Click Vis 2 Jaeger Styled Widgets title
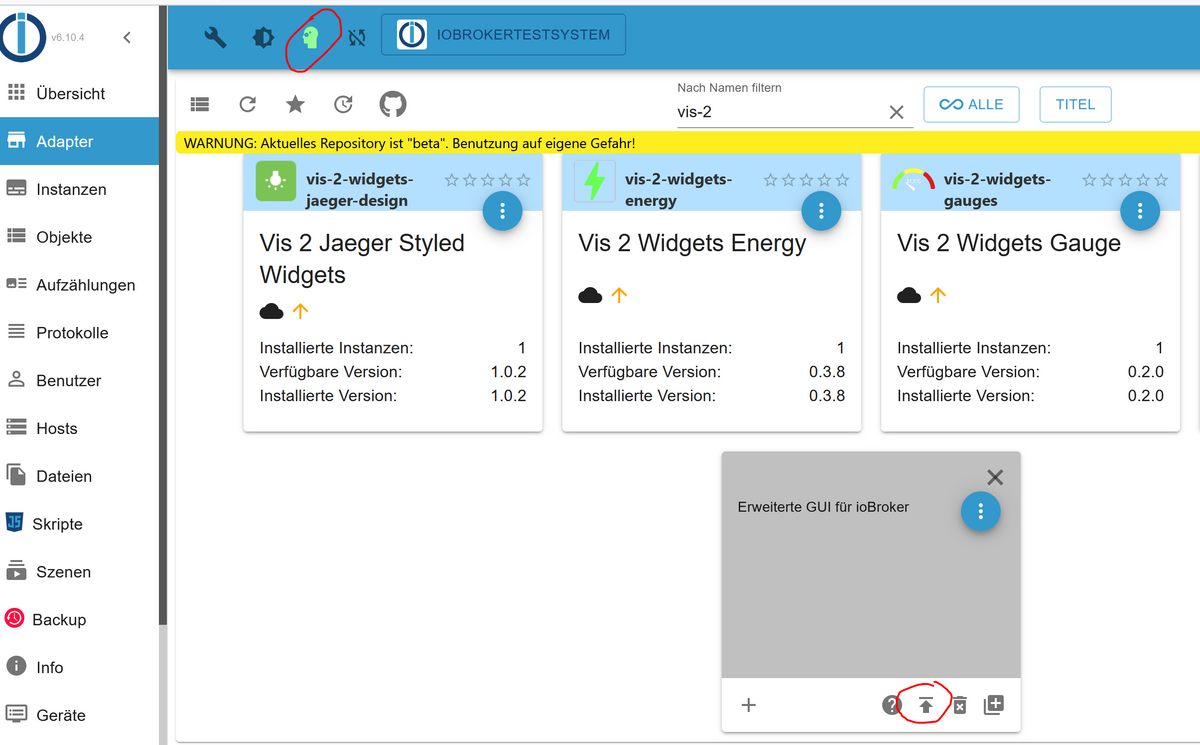 [x=362, y=259]
